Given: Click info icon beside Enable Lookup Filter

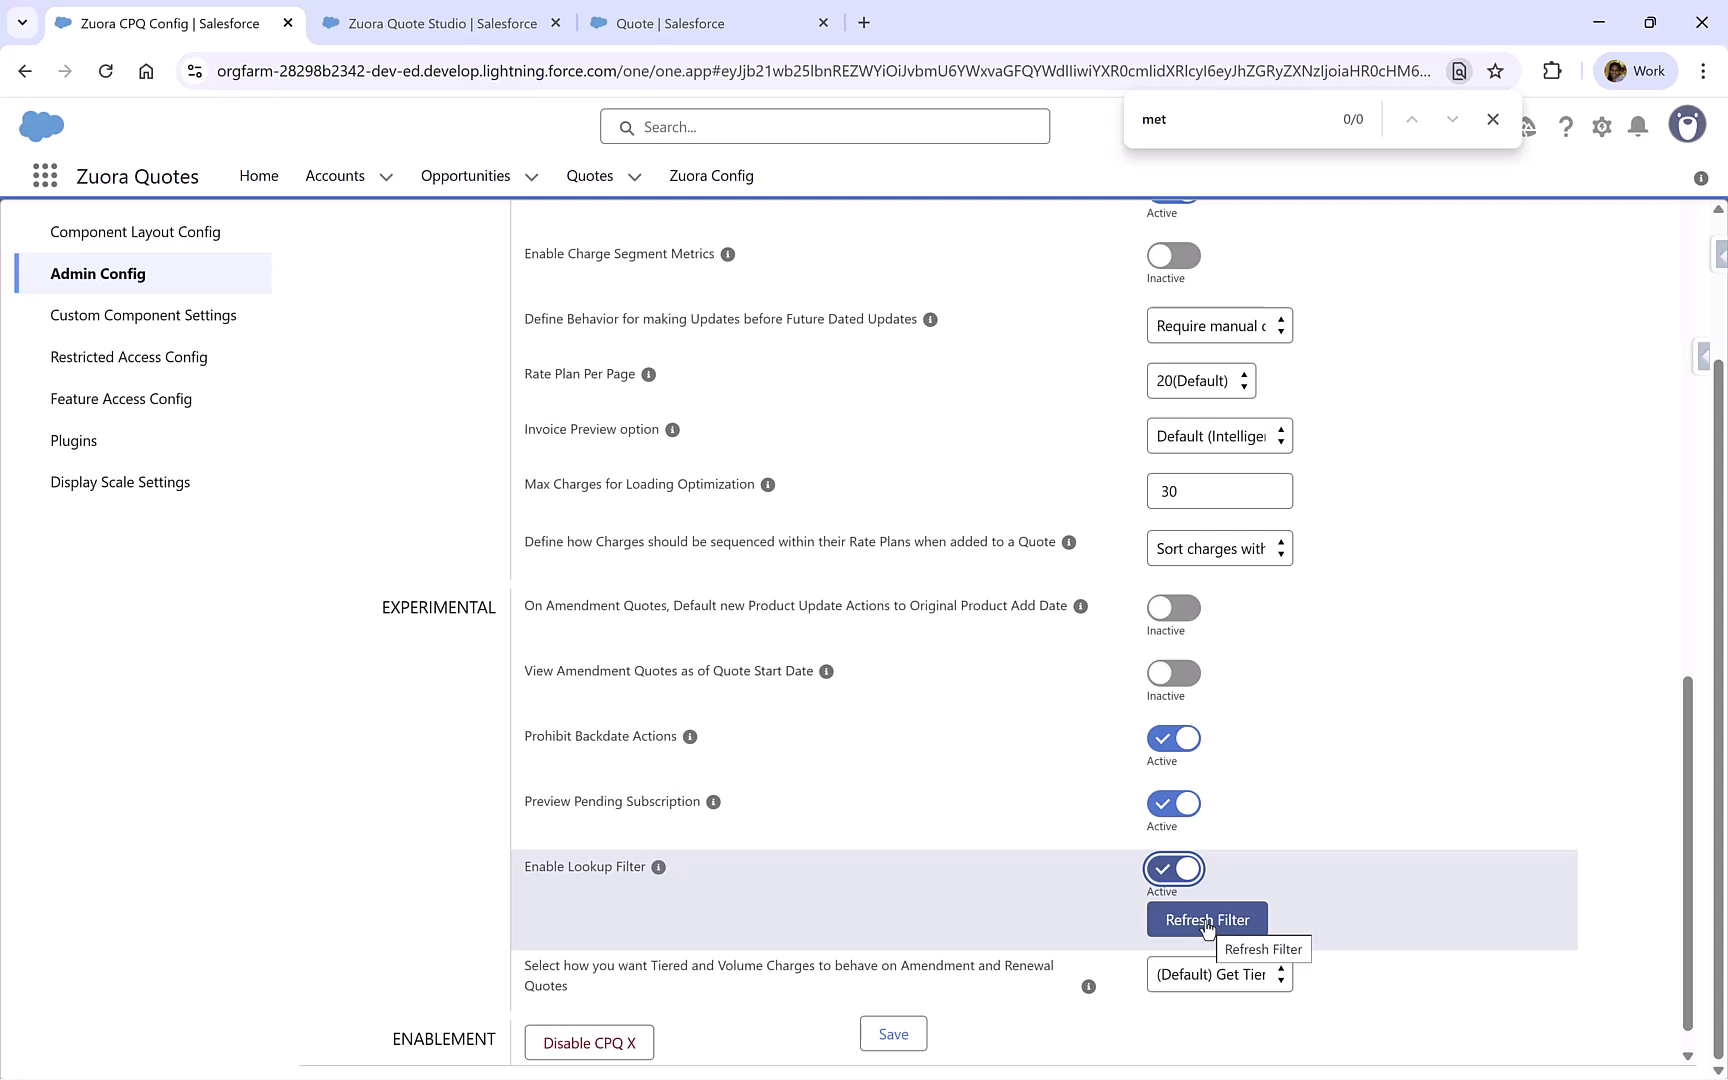Looking at the screenshot, I should point(658,867).
